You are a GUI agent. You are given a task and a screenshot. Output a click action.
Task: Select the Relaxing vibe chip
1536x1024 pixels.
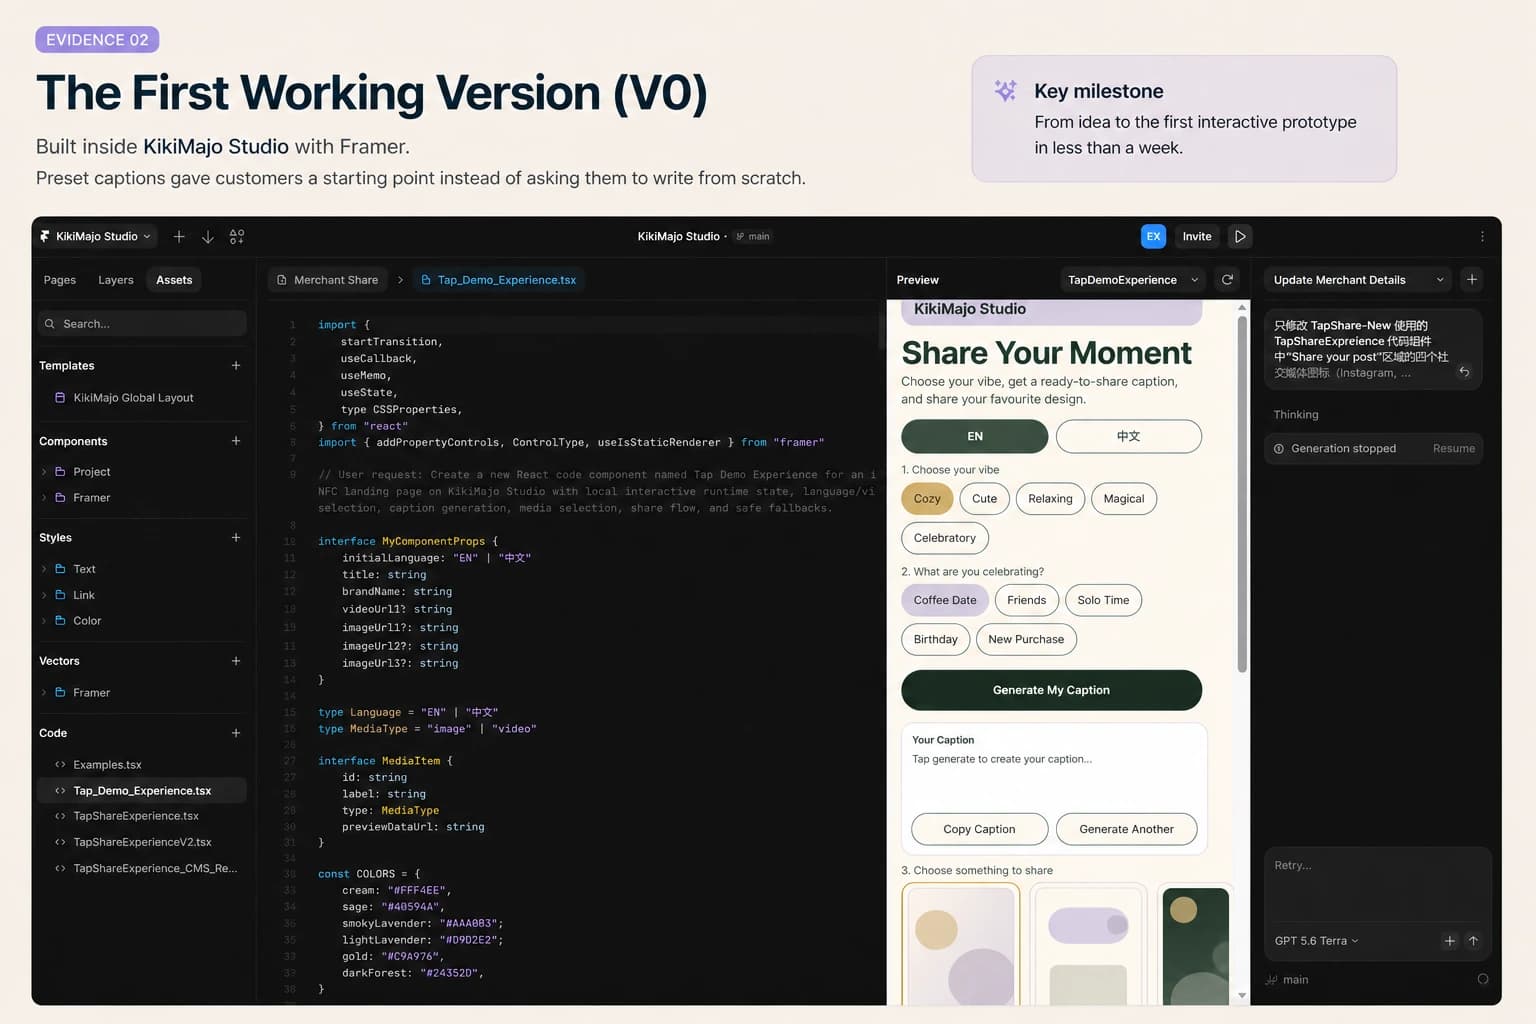click(x=1050, y=499)
